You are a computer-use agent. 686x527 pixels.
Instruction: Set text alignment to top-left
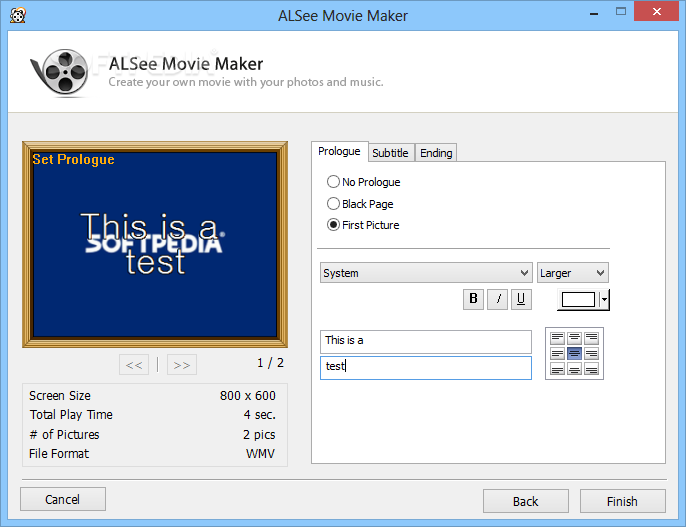(x=557, y=338)
